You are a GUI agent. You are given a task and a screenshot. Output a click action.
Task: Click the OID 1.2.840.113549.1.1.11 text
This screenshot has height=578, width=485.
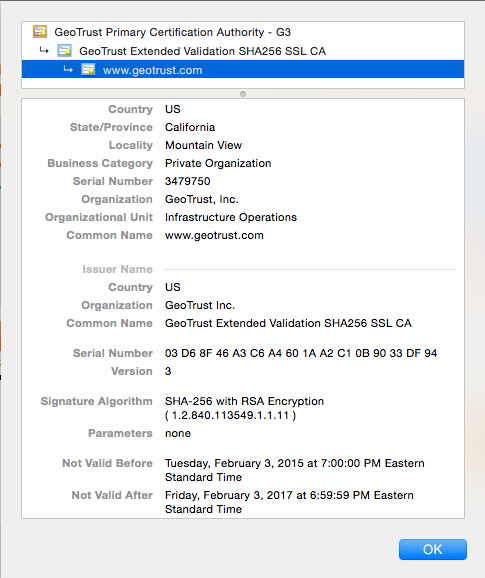(x=230, y=415)
